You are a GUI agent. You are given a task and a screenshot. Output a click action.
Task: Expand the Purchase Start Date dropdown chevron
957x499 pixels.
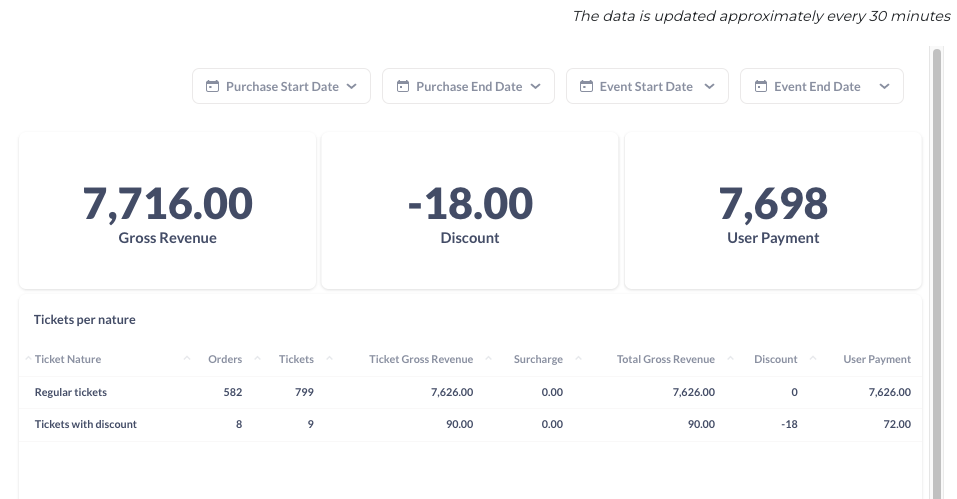tap(352, 86)
